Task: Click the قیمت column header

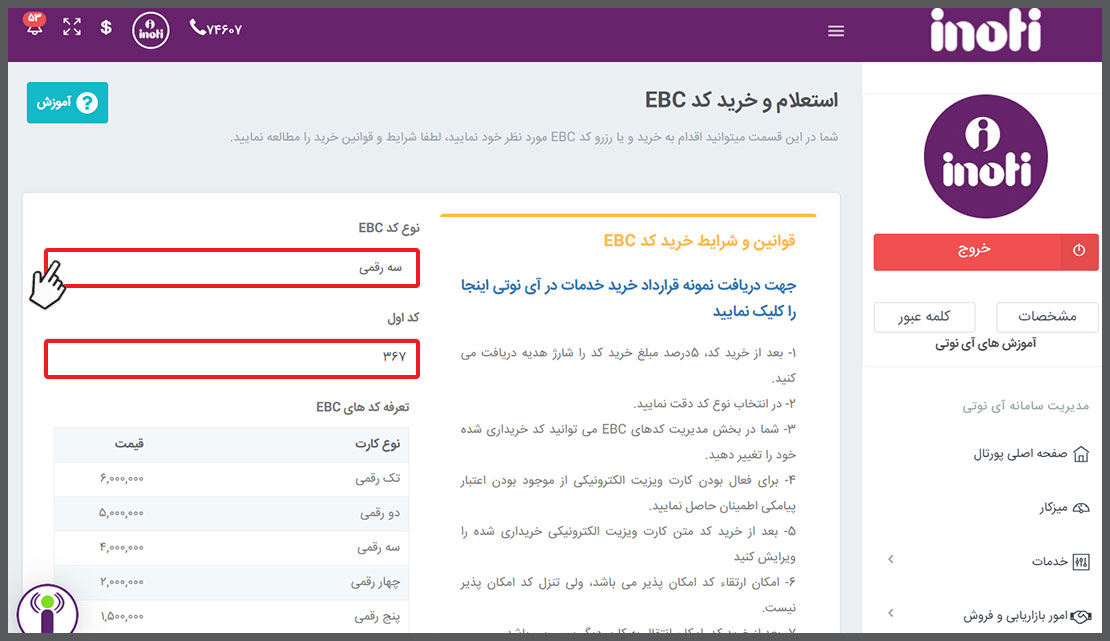Action: click(130, 444)
